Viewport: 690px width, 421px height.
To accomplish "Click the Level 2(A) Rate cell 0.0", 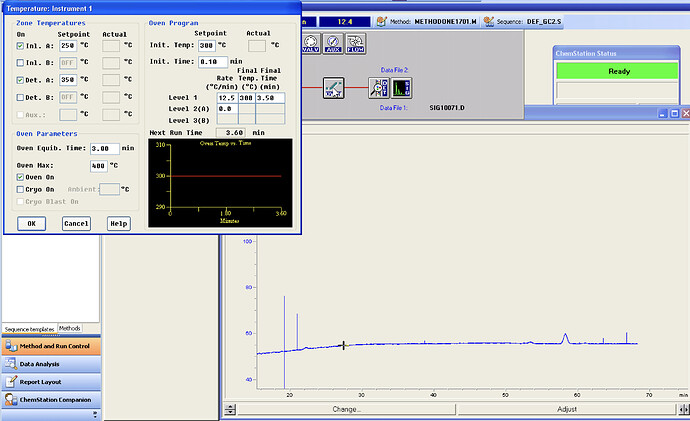I will (228, 109).
